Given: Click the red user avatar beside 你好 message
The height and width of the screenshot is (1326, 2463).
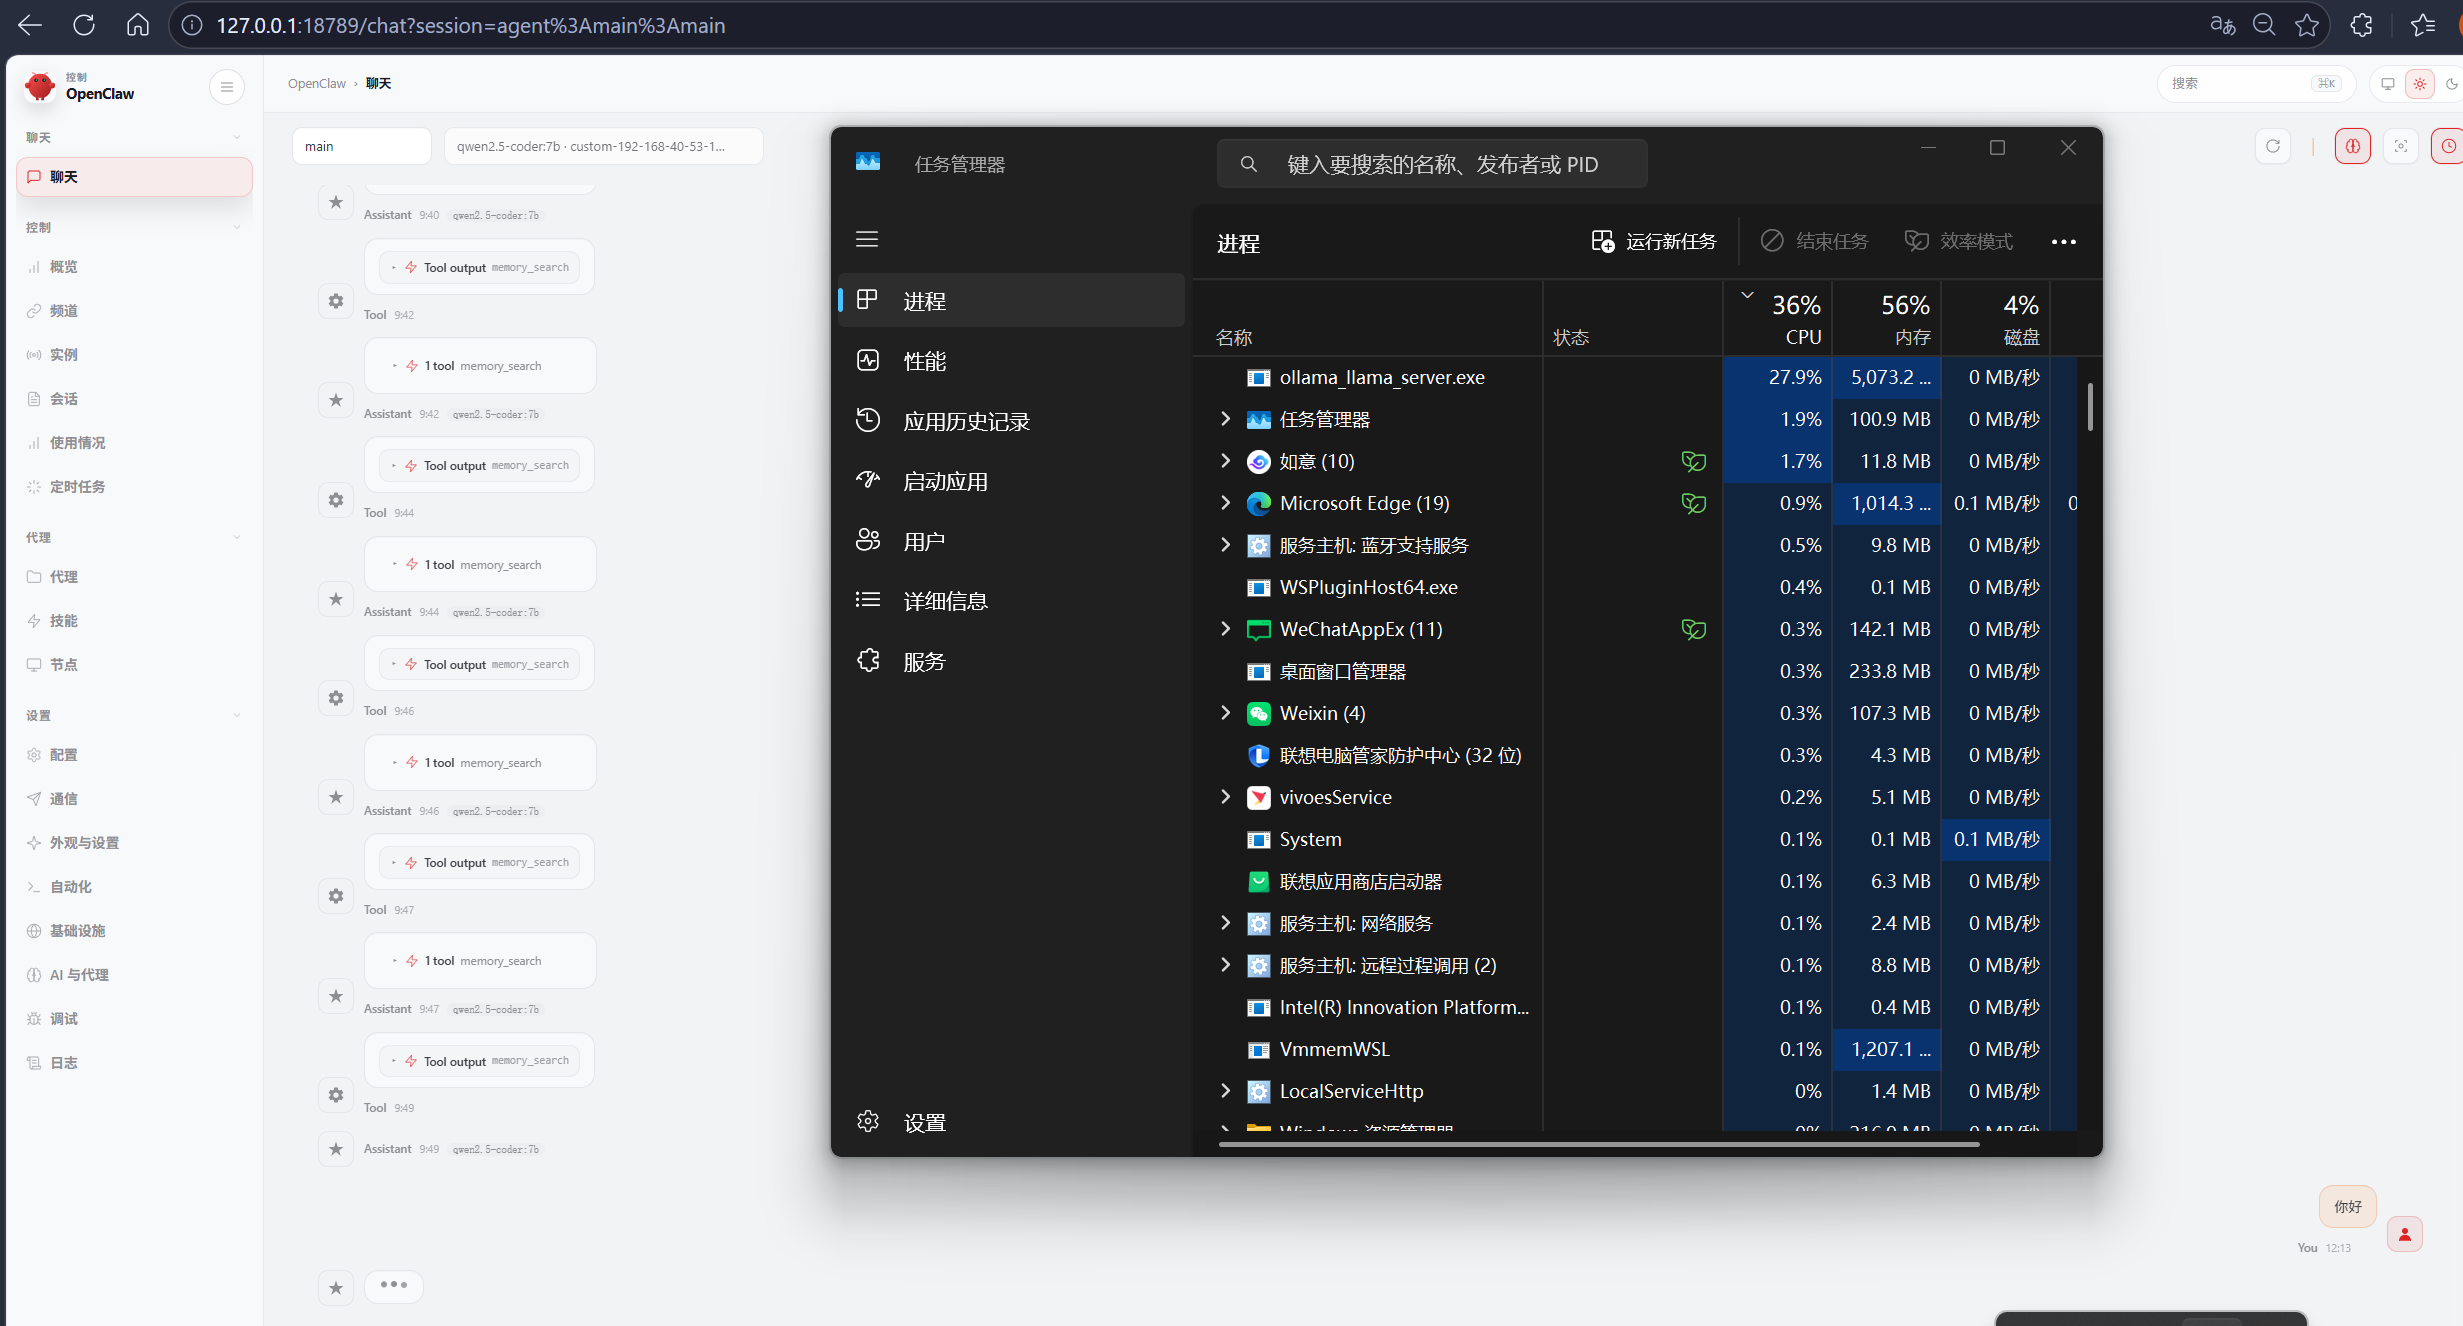Looking at the screenshot, I should 2405,1235.
